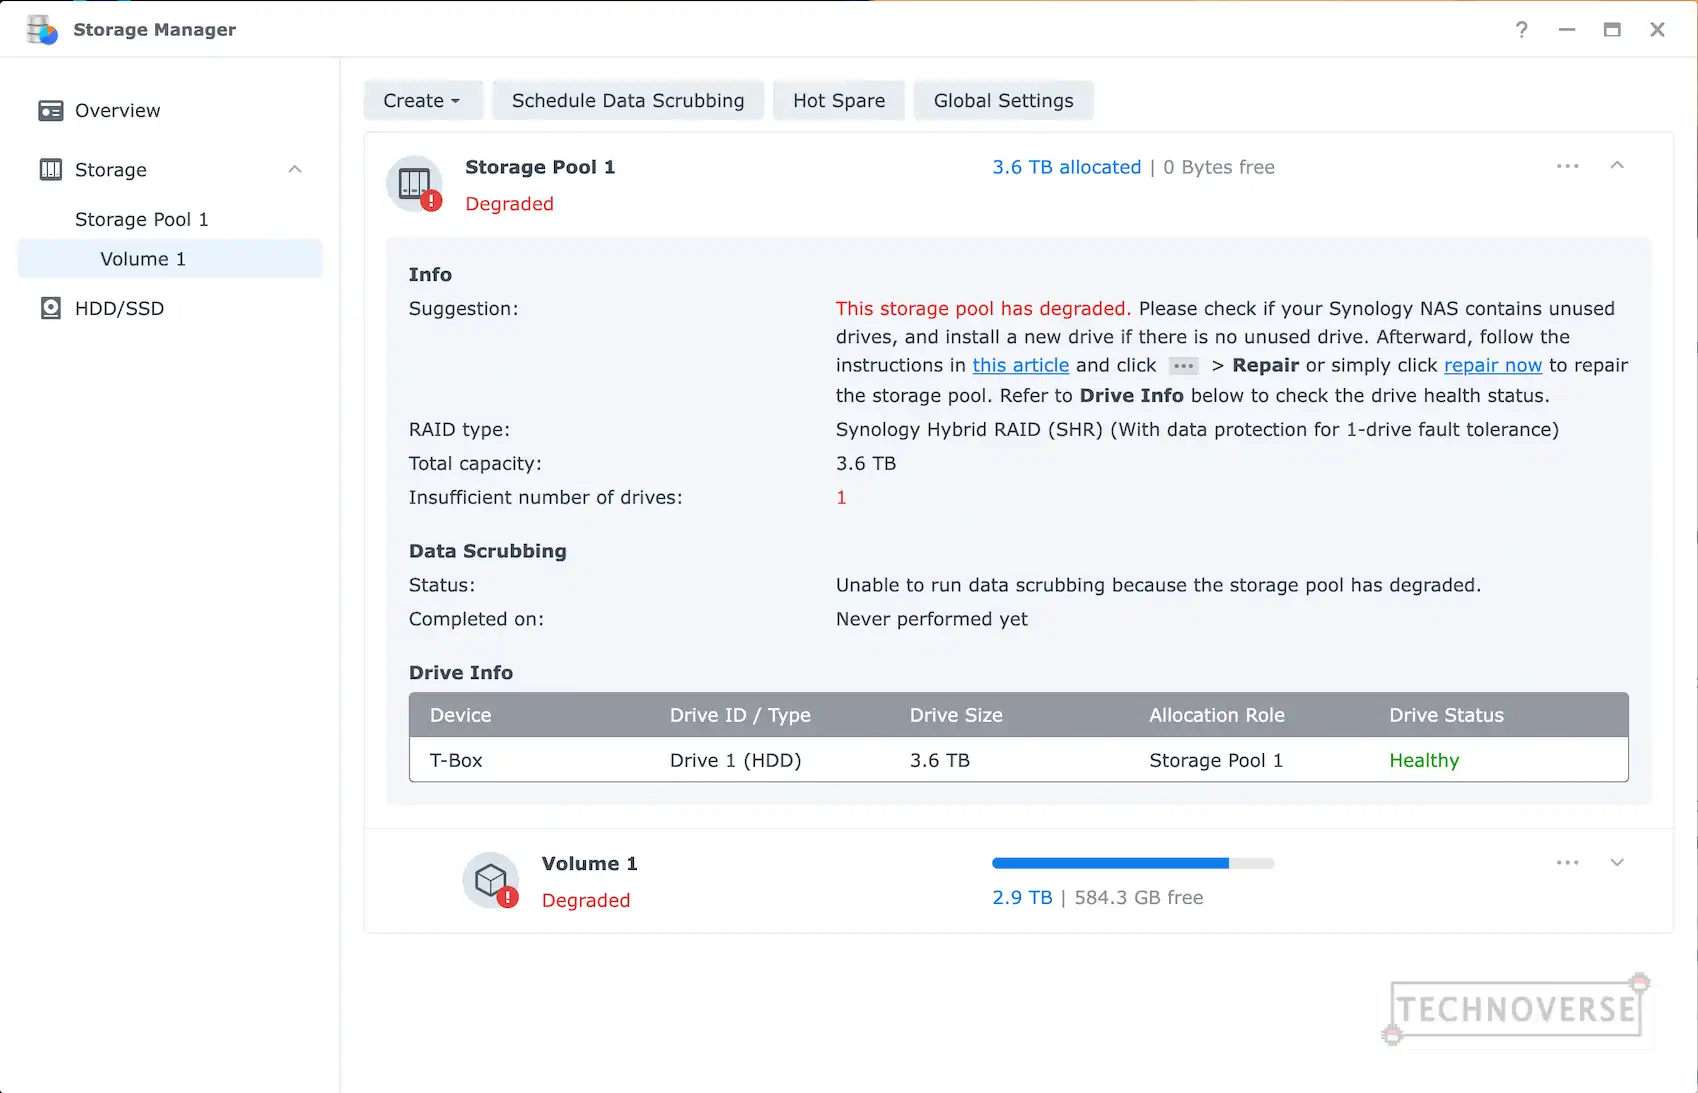Click the '3.6 TB' drive size cell
1698x1093 pixels.
pos(940,761)
